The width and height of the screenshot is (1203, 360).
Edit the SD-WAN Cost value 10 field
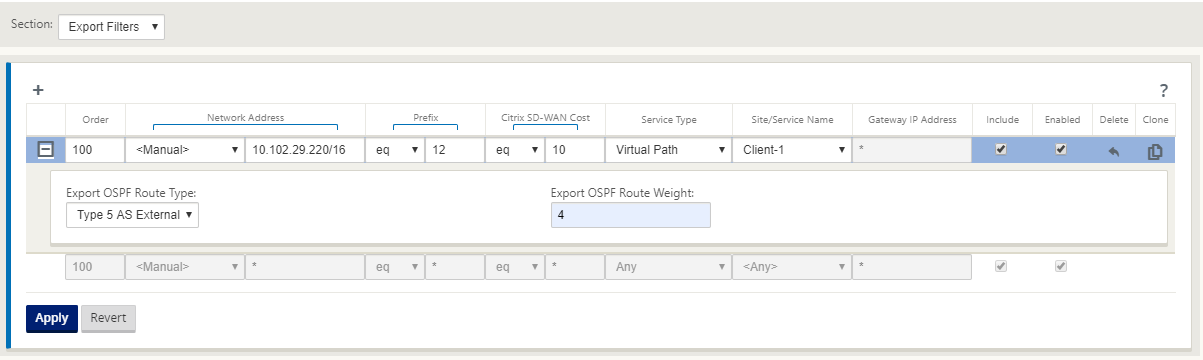tap(574, 150)
